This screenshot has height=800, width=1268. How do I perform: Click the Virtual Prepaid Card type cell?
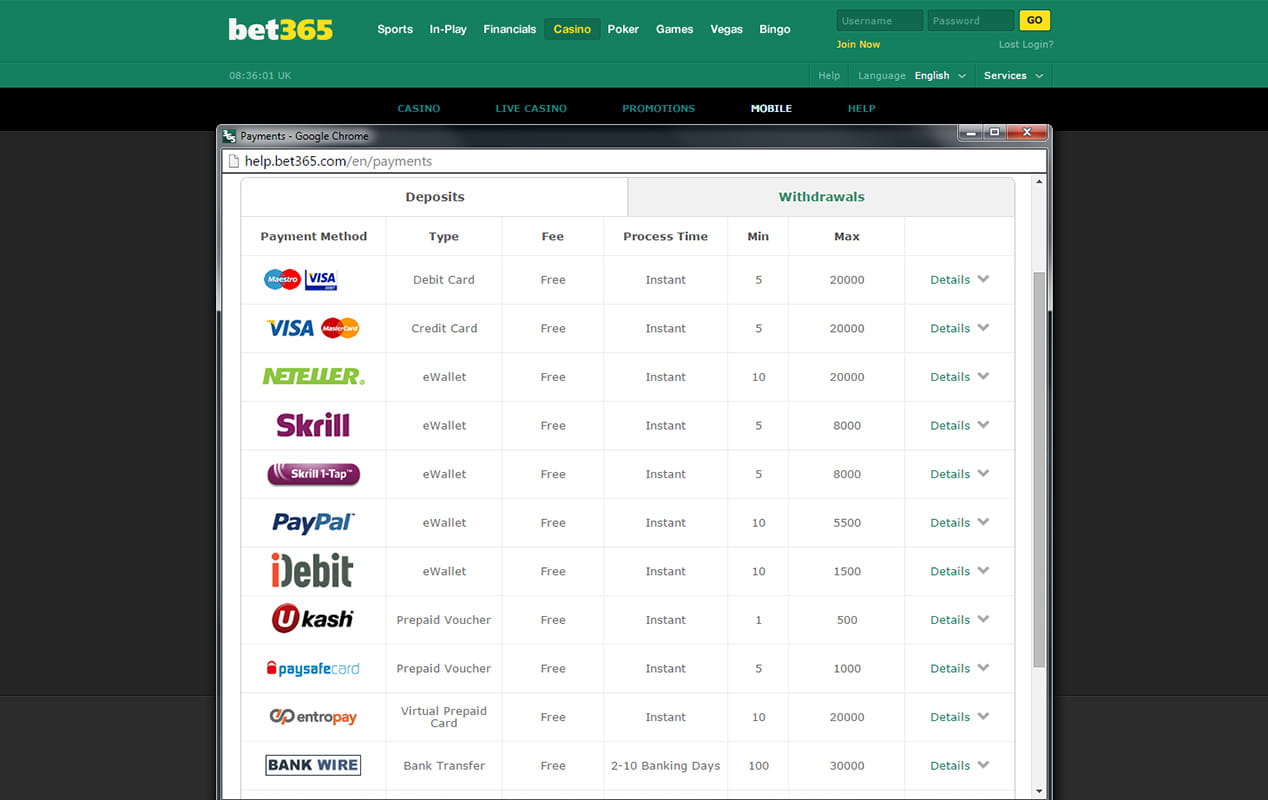tap(444, 717)
